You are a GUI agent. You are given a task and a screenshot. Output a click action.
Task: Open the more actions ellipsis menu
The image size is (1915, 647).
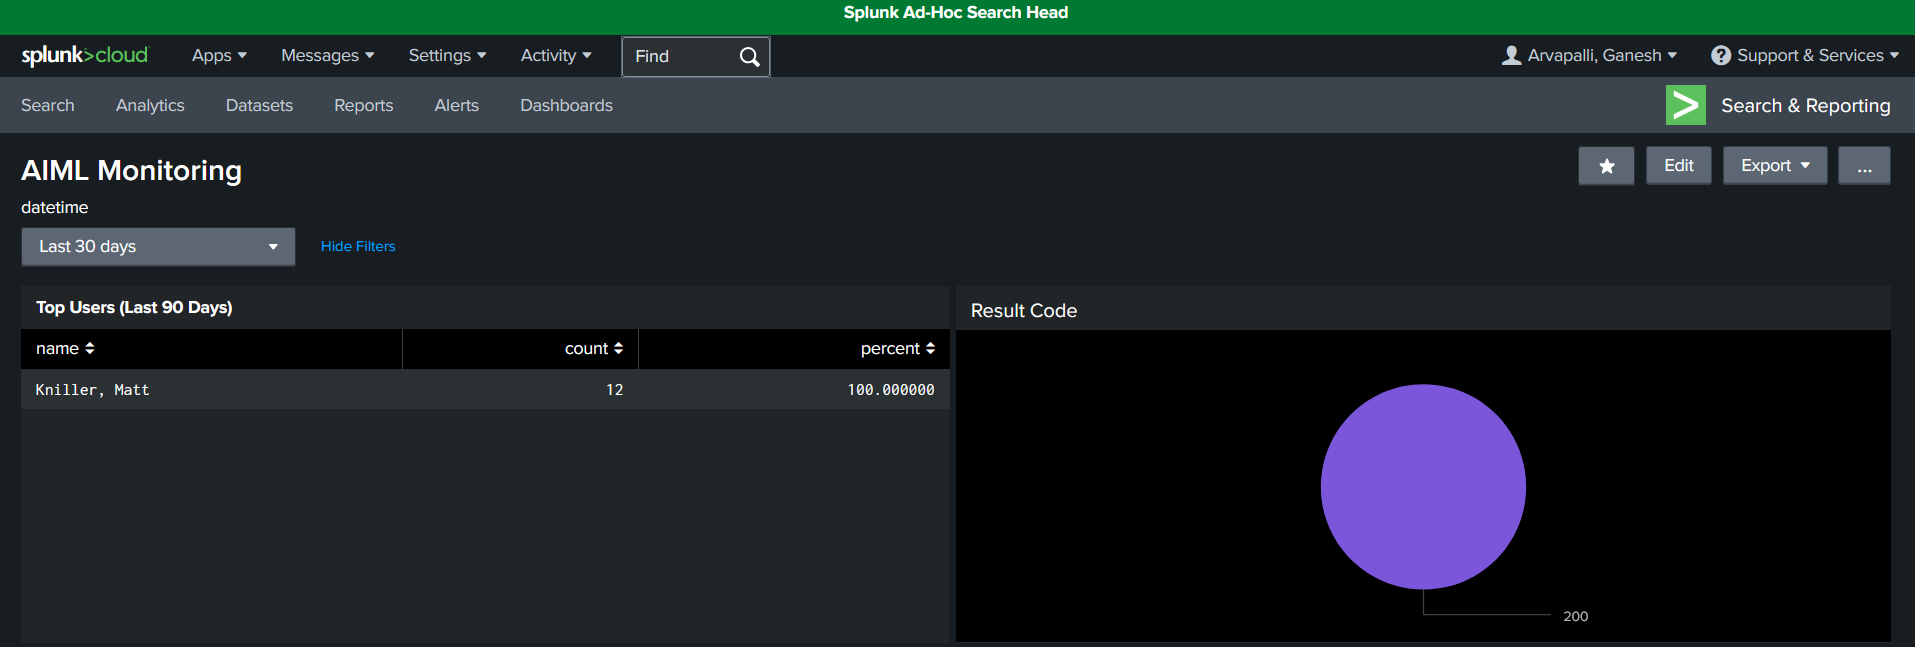click(1864, 166)
